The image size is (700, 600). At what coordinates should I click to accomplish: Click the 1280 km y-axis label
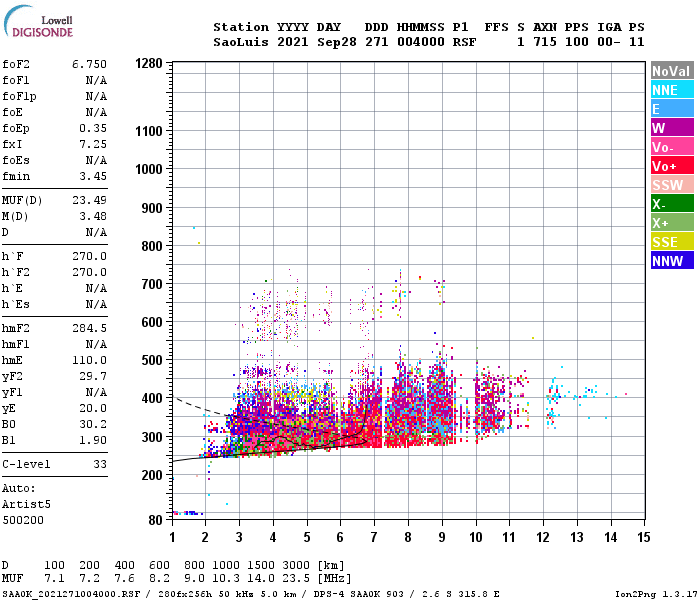coord(149,63)
